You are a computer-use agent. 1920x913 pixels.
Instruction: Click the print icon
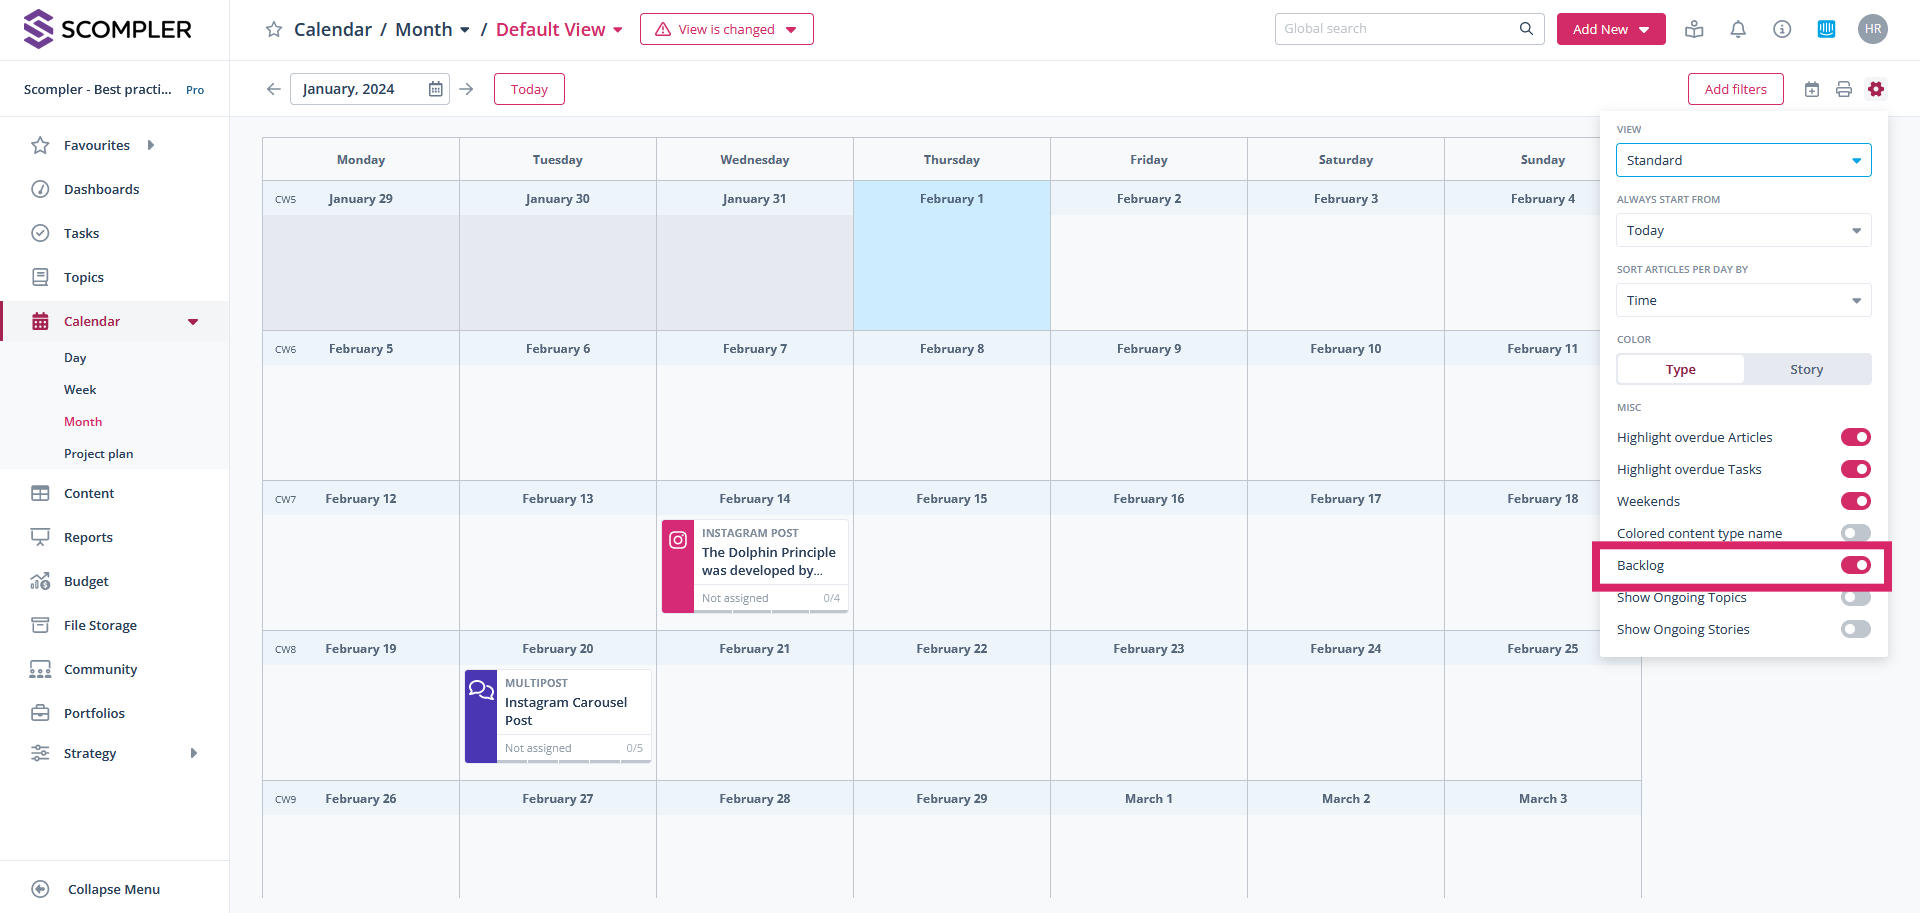coord(1844,89)
